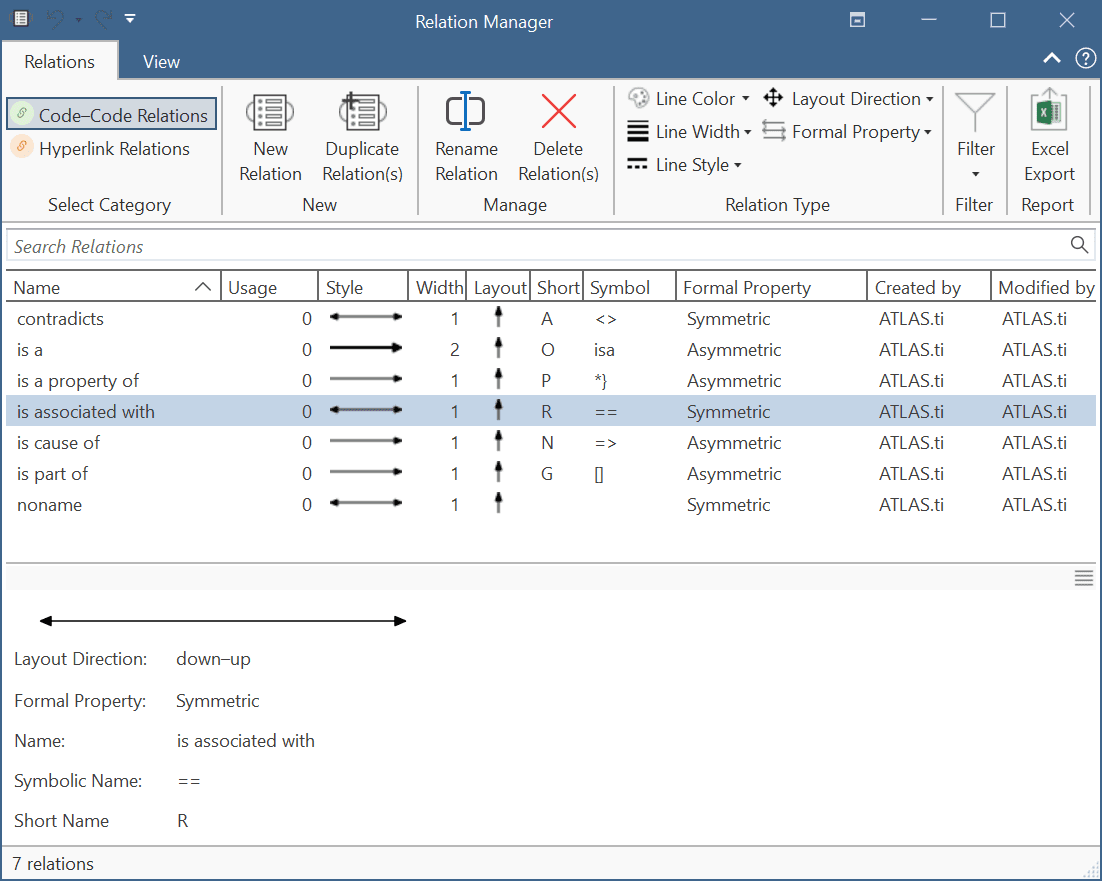
Task: Click layout direction arrow in 'noname' row
Action: (x=498, y=502)
